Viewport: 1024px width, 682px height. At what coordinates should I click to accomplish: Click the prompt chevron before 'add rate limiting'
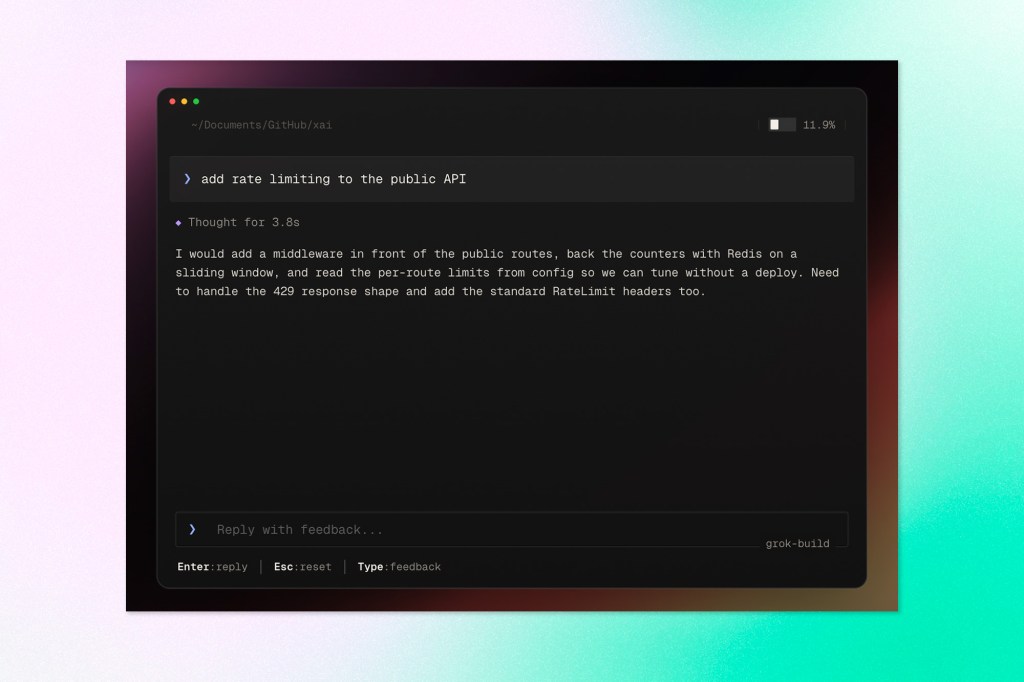click(187, 178)
